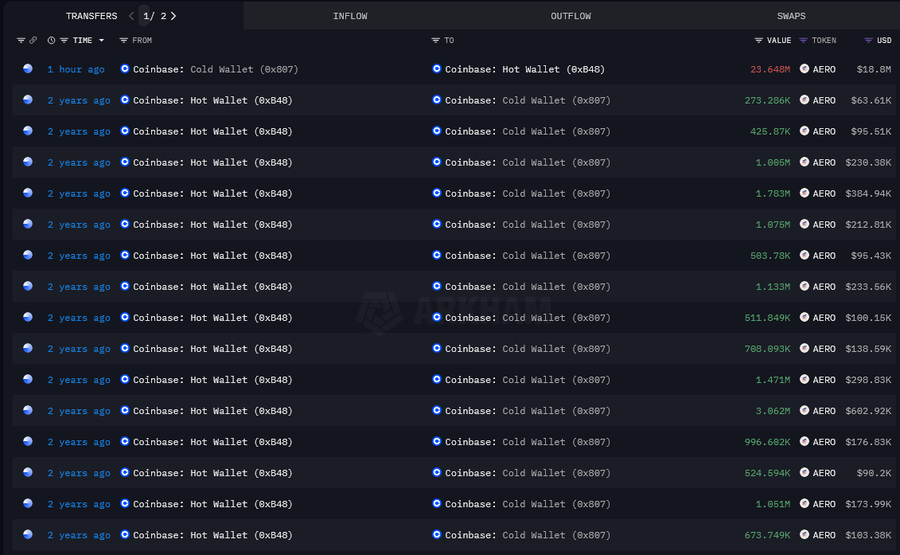Click the '1 hour ago' transaction timestamp
900x555 pixels.
(76, 70)
